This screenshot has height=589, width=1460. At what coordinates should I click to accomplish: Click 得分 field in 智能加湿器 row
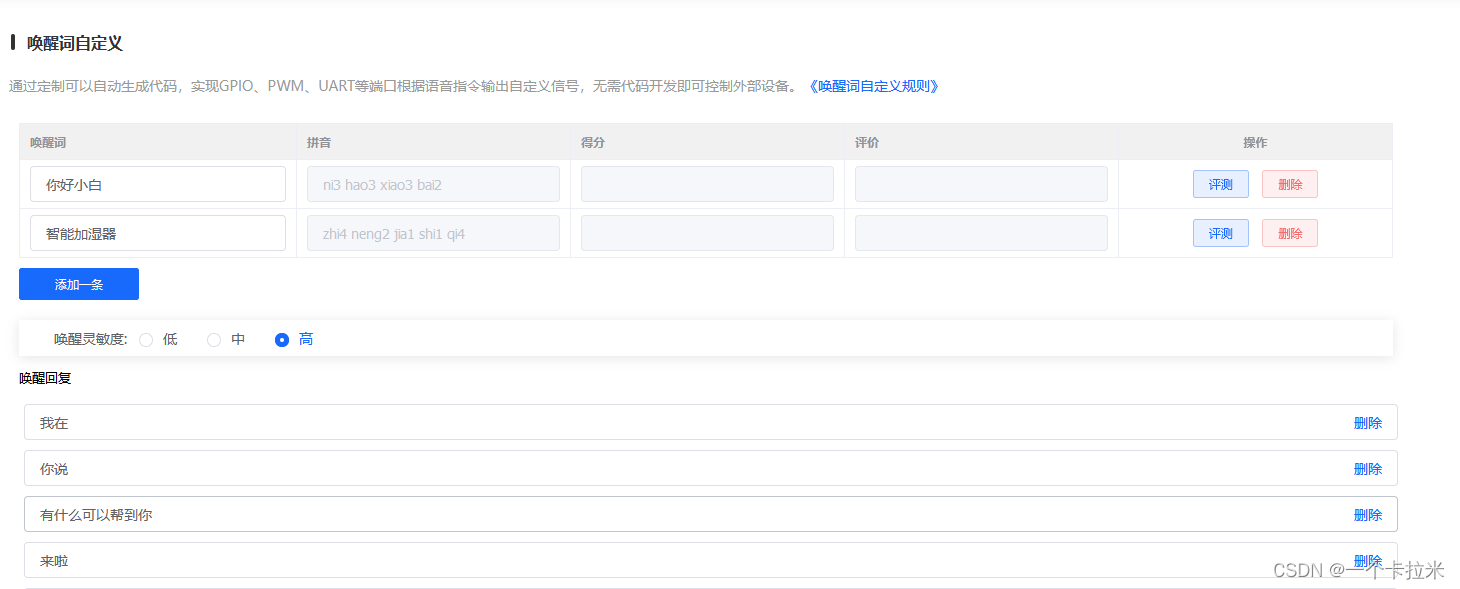coord(707,233)
